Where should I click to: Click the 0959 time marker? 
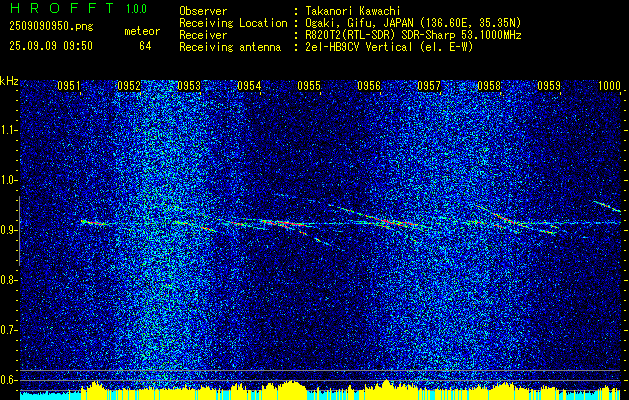click(549, 86)
